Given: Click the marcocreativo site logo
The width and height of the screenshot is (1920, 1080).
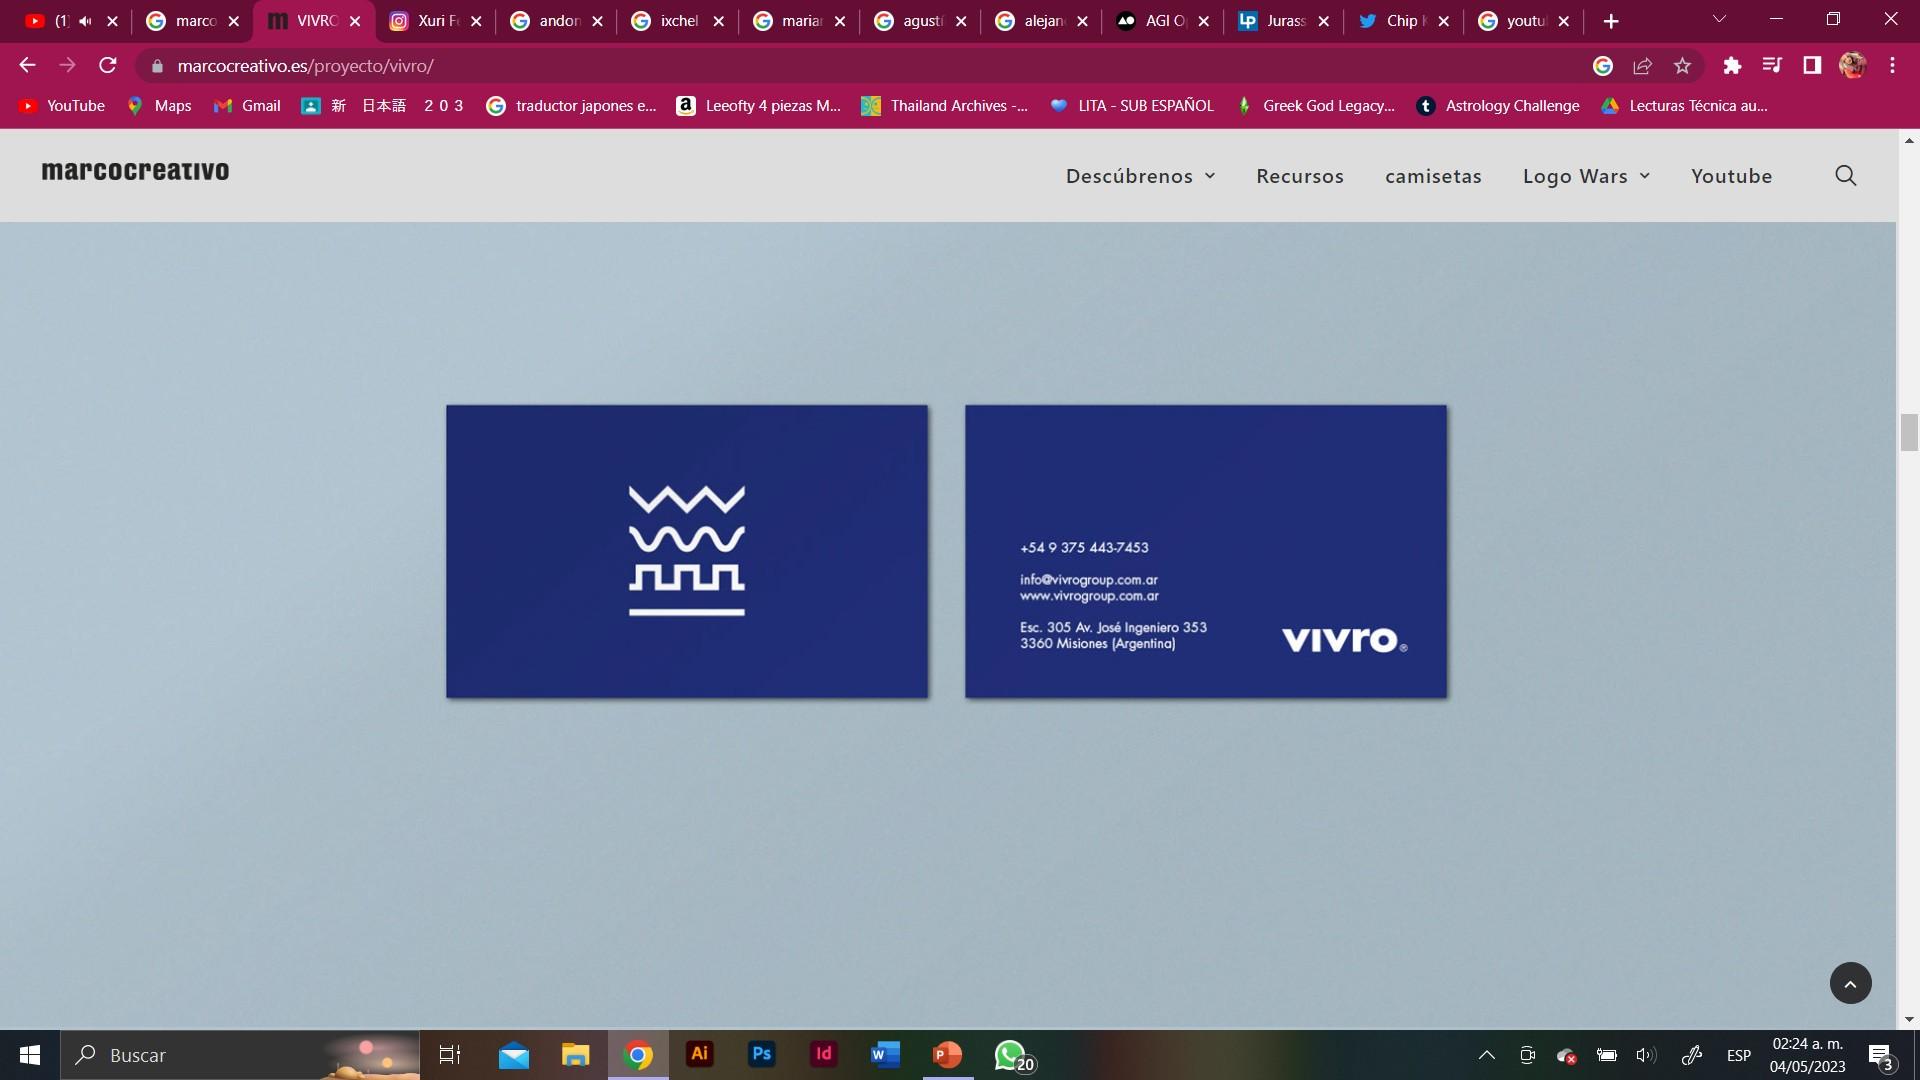Looking at the screenshot, I should [135, 171].
